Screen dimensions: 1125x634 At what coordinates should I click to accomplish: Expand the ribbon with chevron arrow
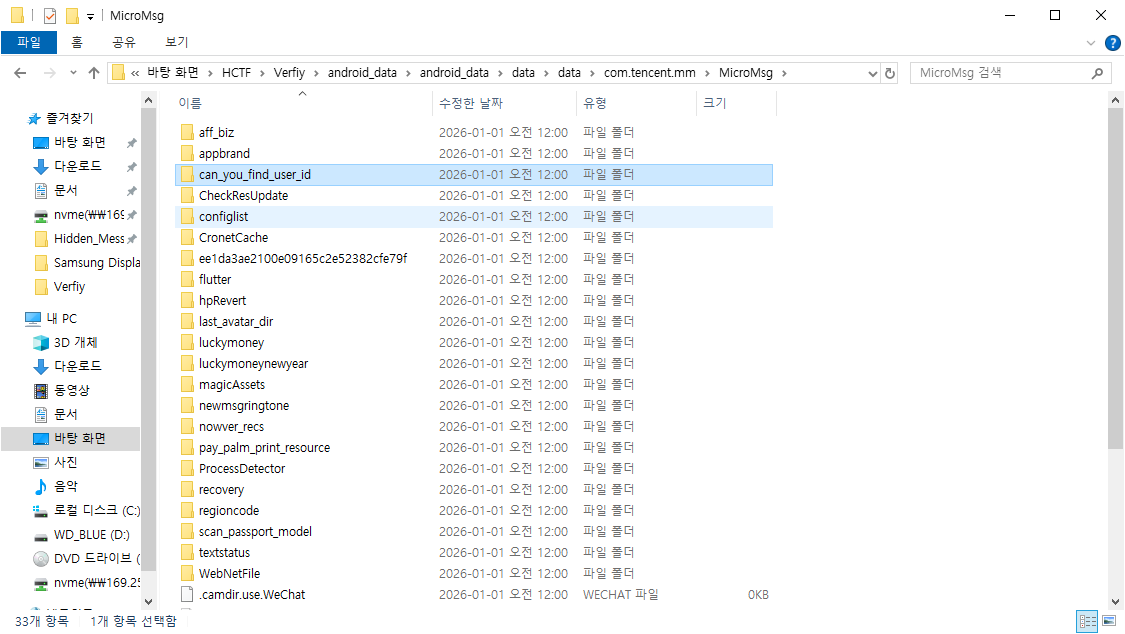[1091, 43]
